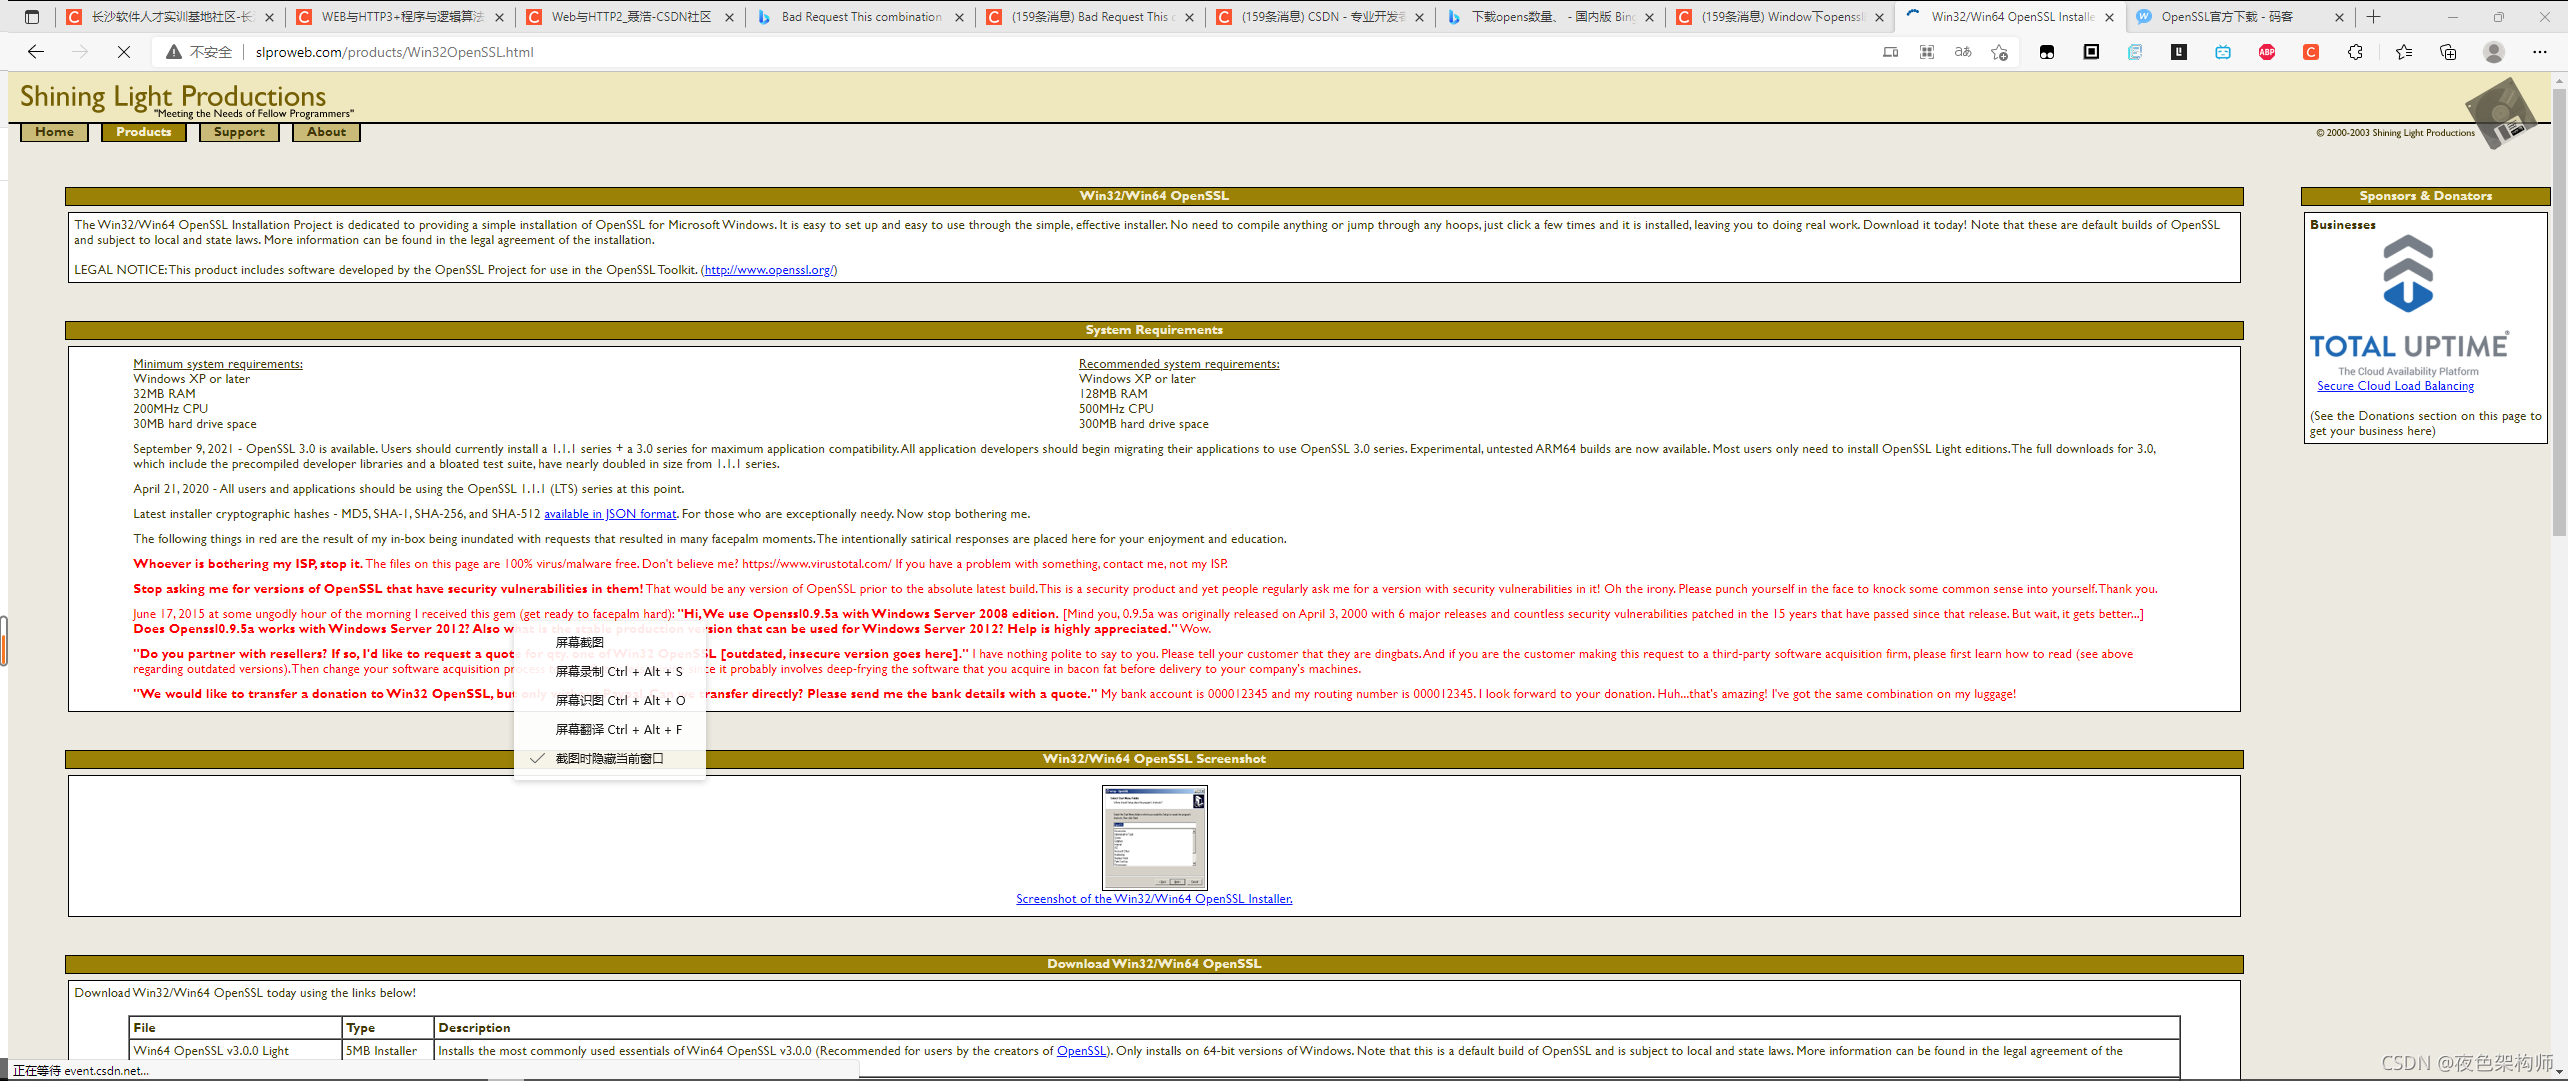Viewport: 2568px width, 1081px height.
Task: Open the Adblock Plus (ABP) extension
Action: 2267,52
